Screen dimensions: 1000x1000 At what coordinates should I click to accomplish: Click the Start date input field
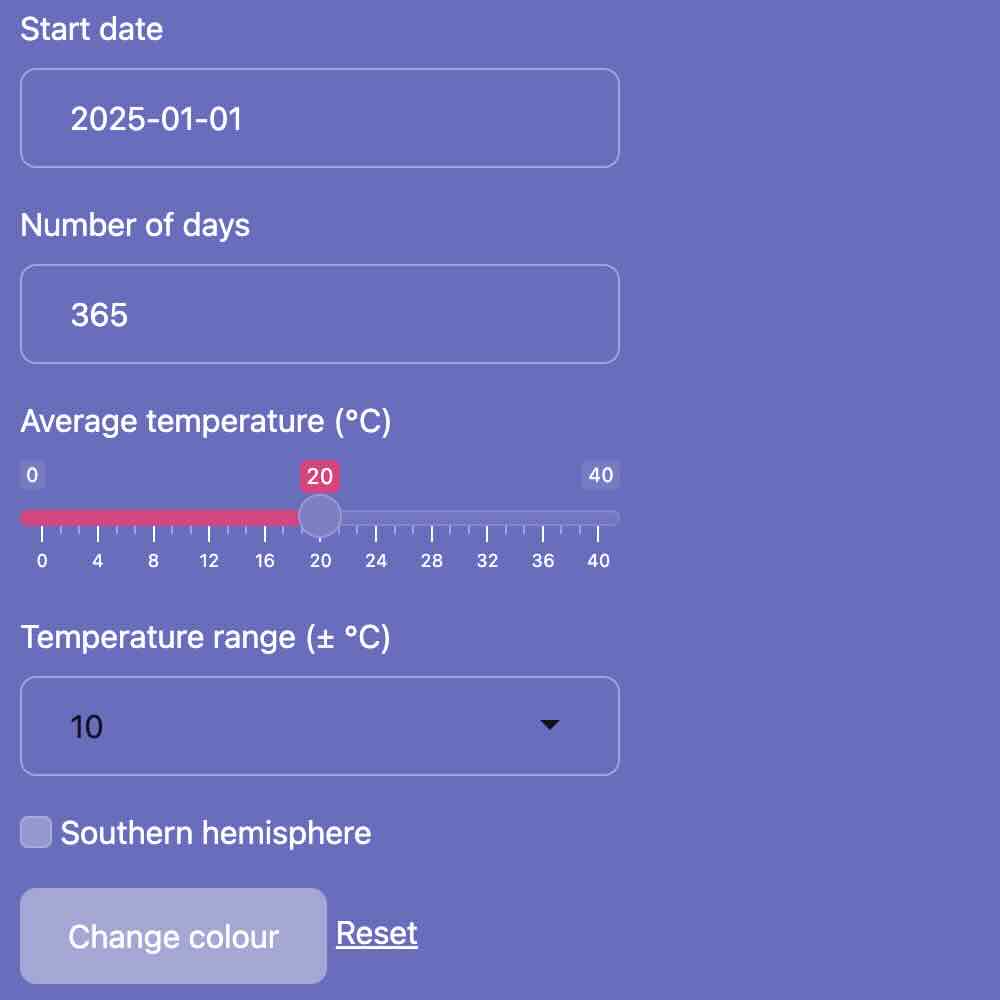coord(320,118)
